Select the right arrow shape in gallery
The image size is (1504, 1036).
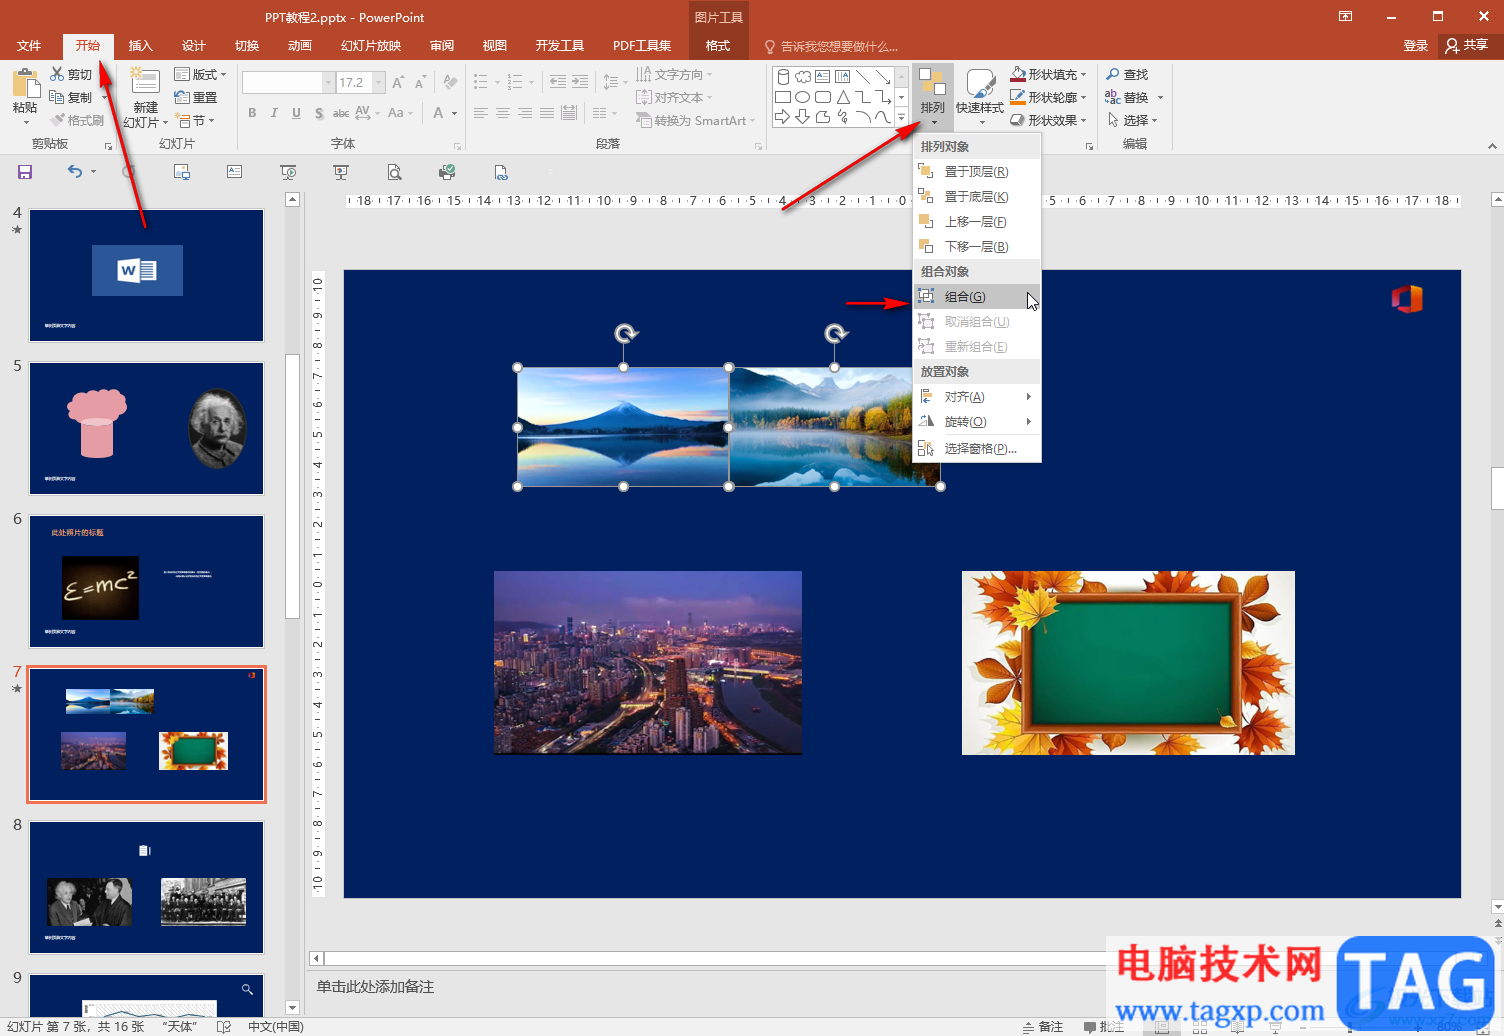[783, 117]
